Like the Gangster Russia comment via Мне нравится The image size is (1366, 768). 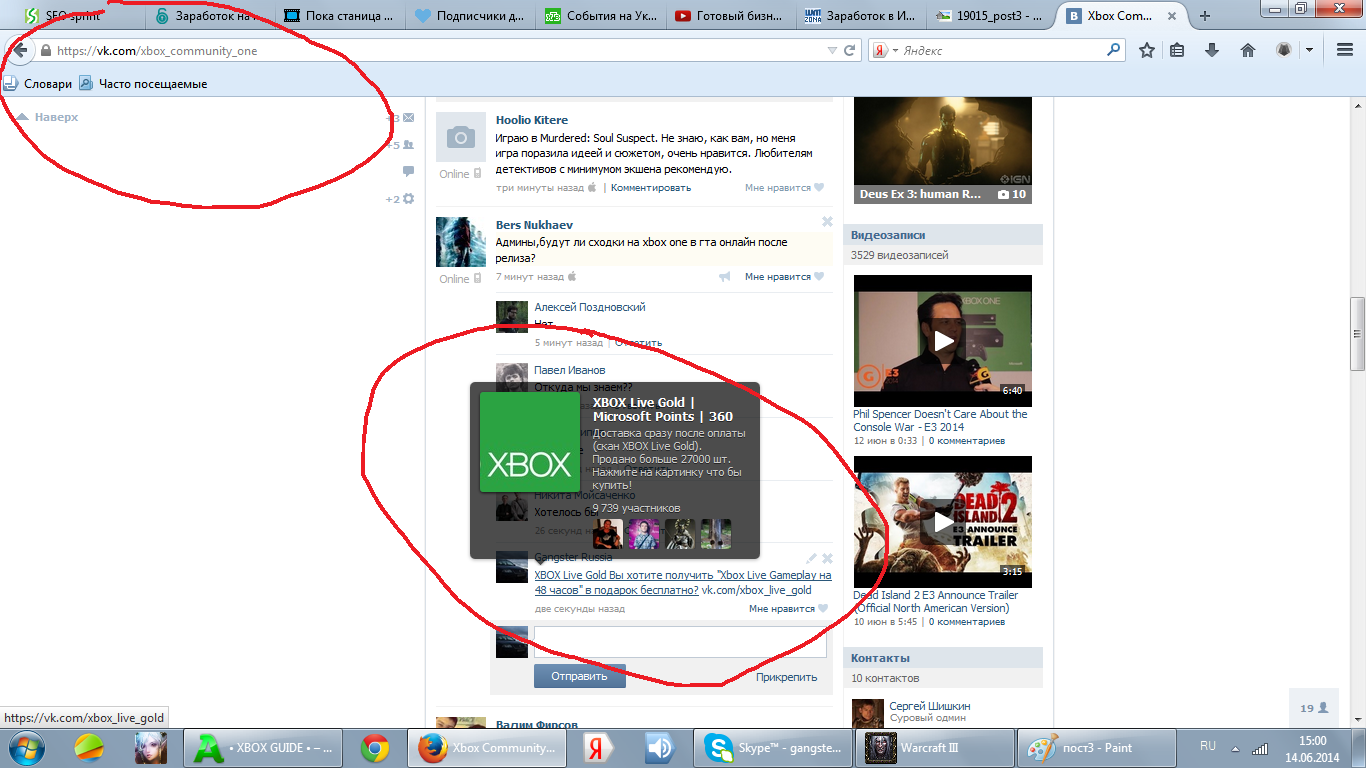(788, 608)
